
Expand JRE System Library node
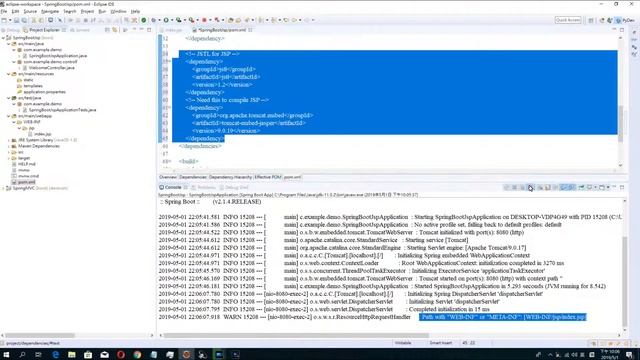coord(9,140)
